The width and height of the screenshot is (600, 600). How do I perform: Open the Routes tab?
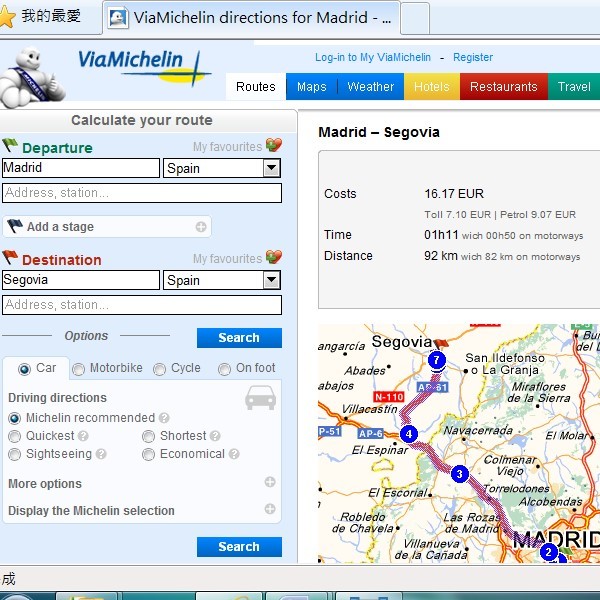pos(256,86)
